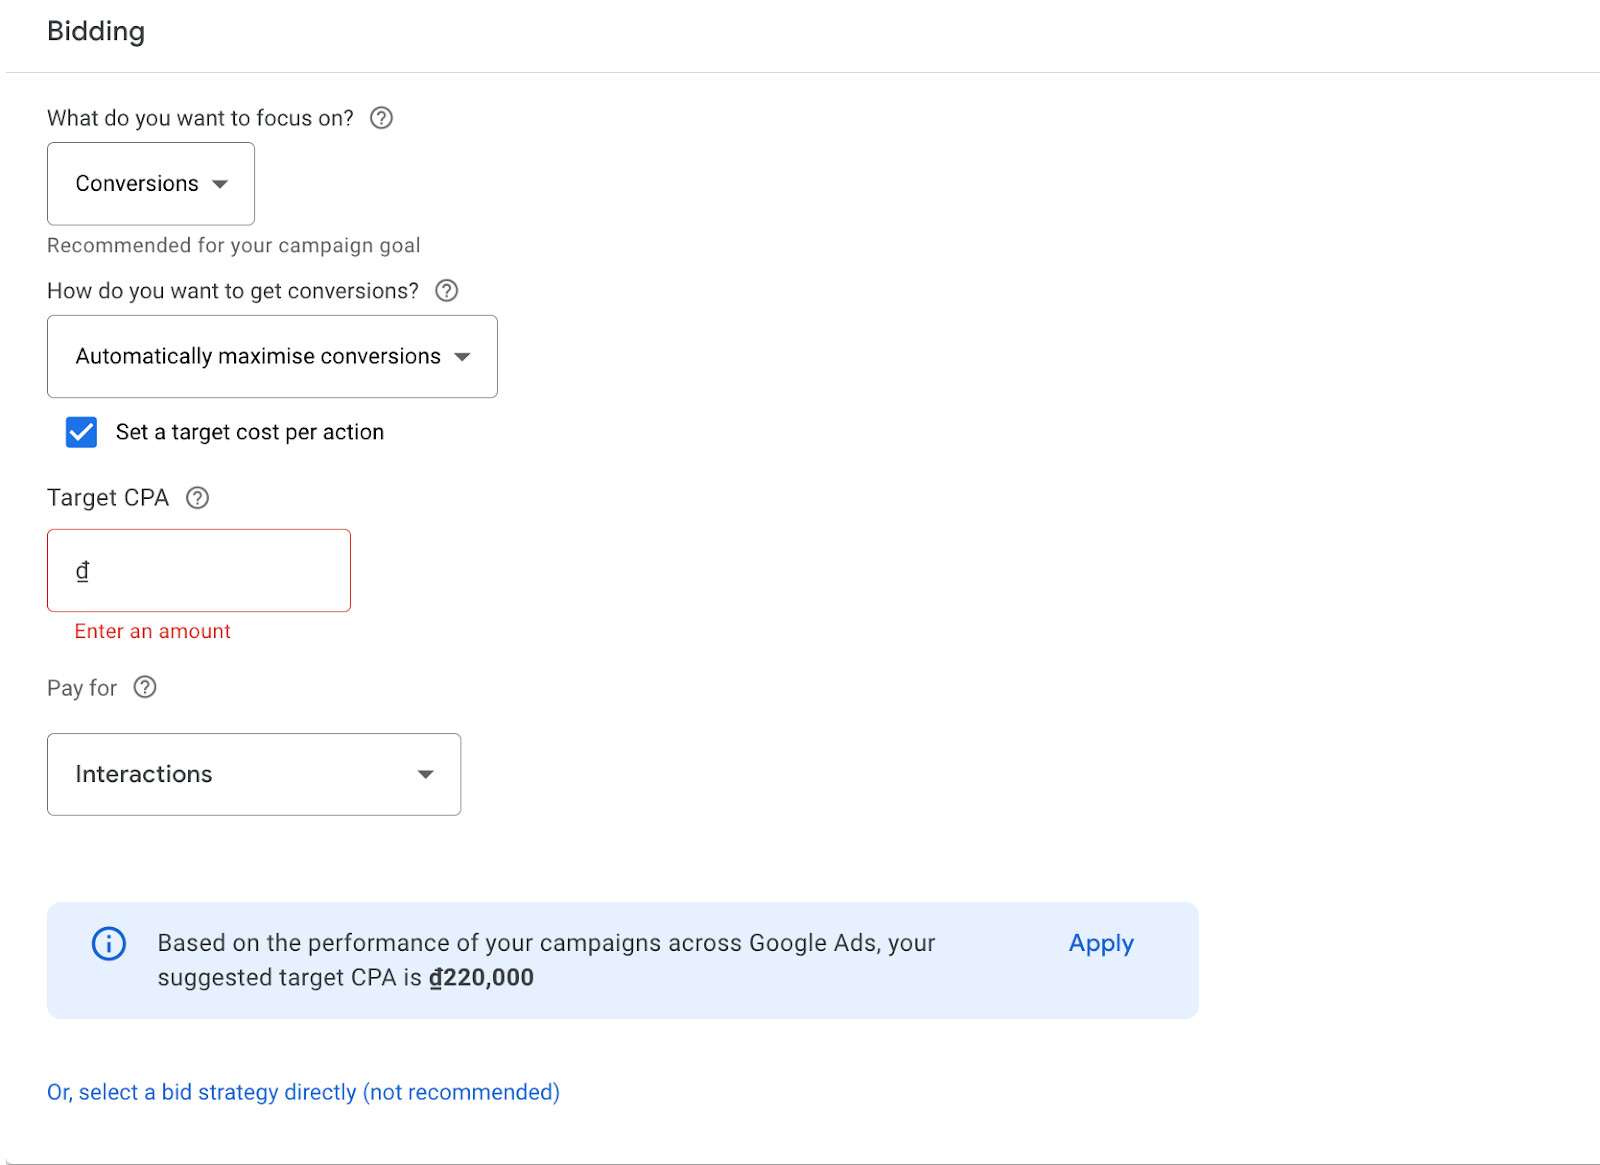Click the 'Enter an amount' error text
This screenshot has width=1600, height=1165.
[152, 631]
